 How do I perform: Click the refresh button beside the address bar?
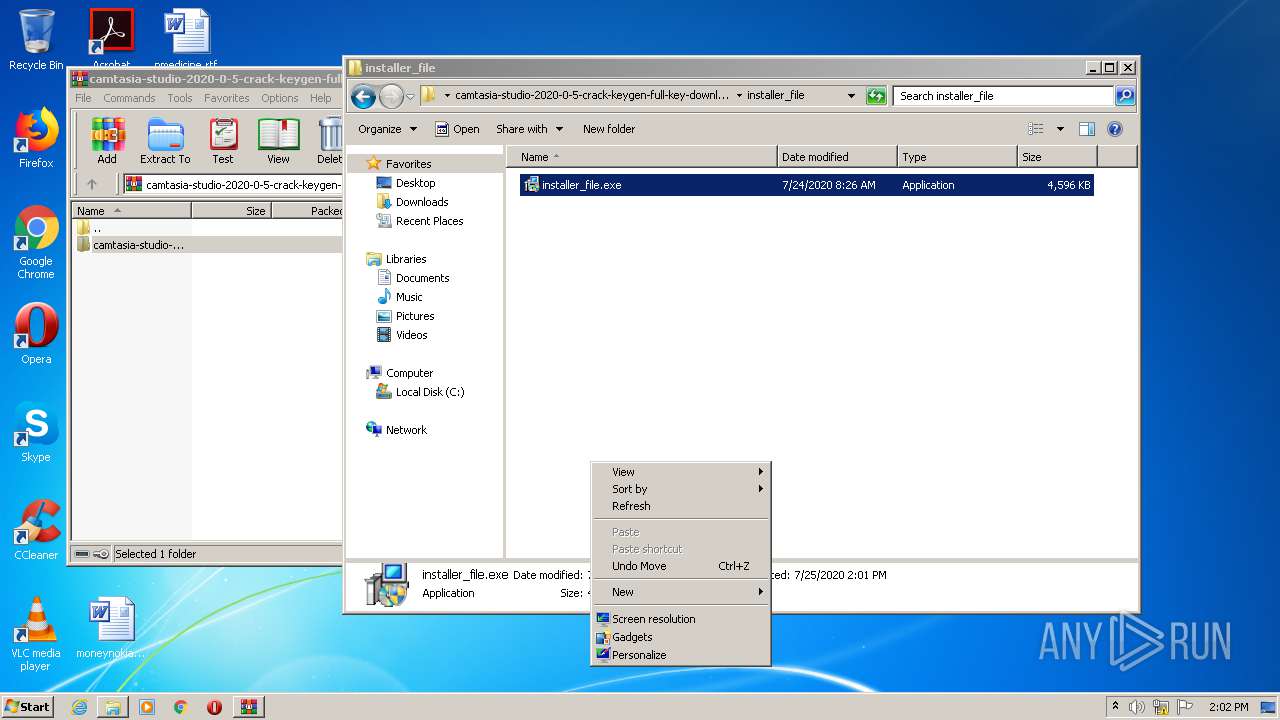pos(876,96)
